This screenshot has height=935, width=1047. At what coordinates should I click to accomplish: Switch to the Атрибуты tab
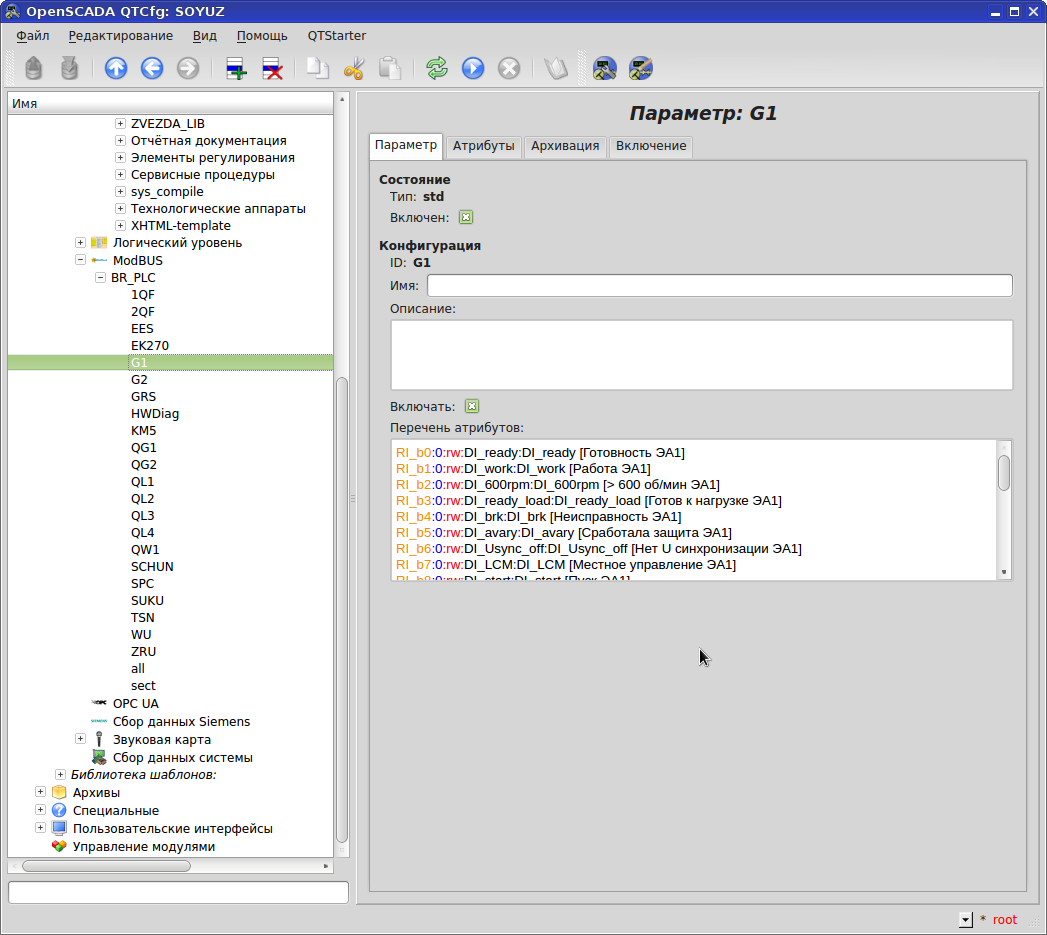coord(483,146)
